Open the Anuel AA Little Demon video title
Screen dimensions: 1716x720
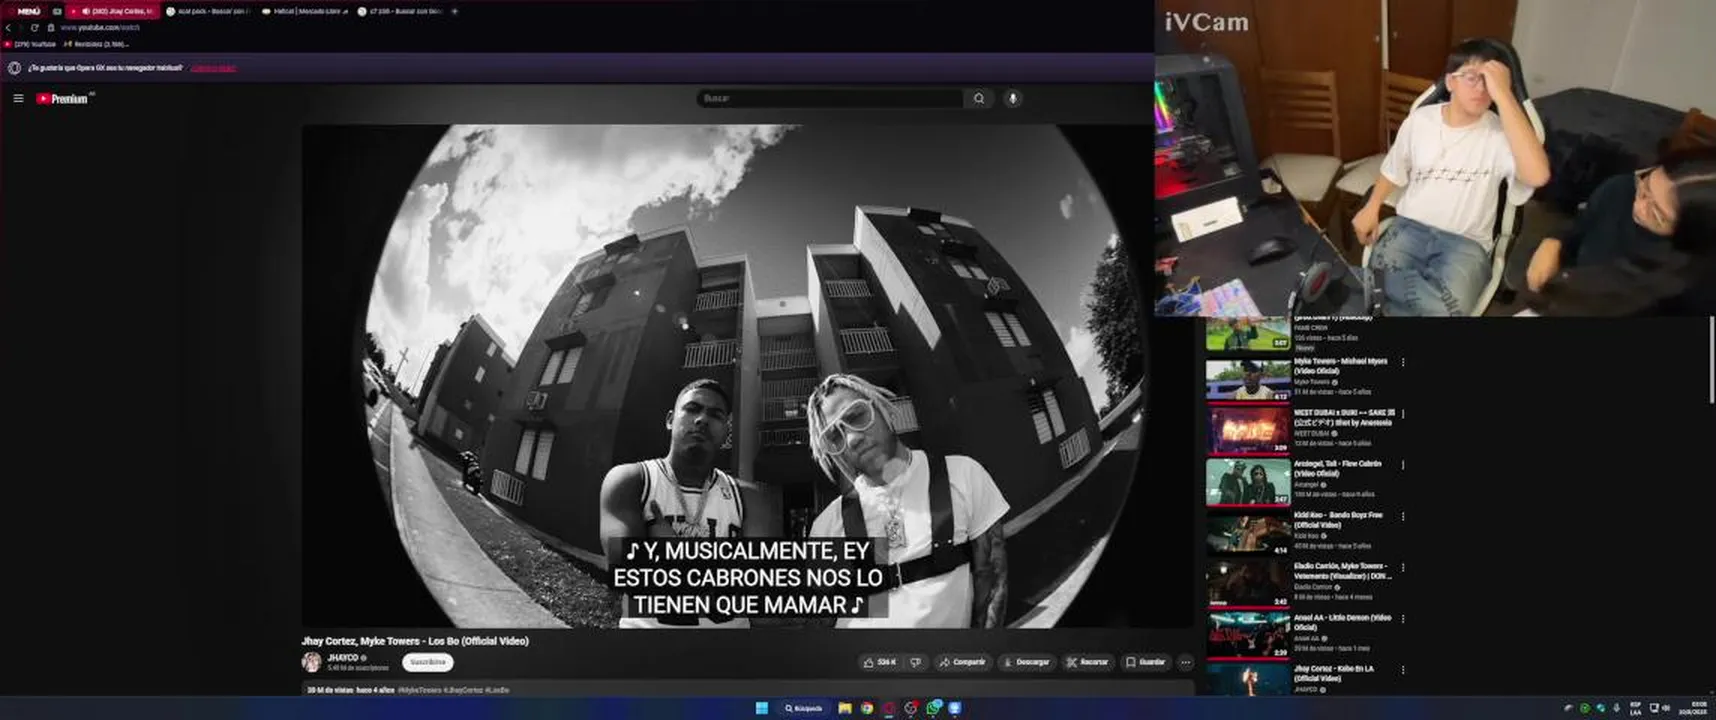pos(1342,622)
